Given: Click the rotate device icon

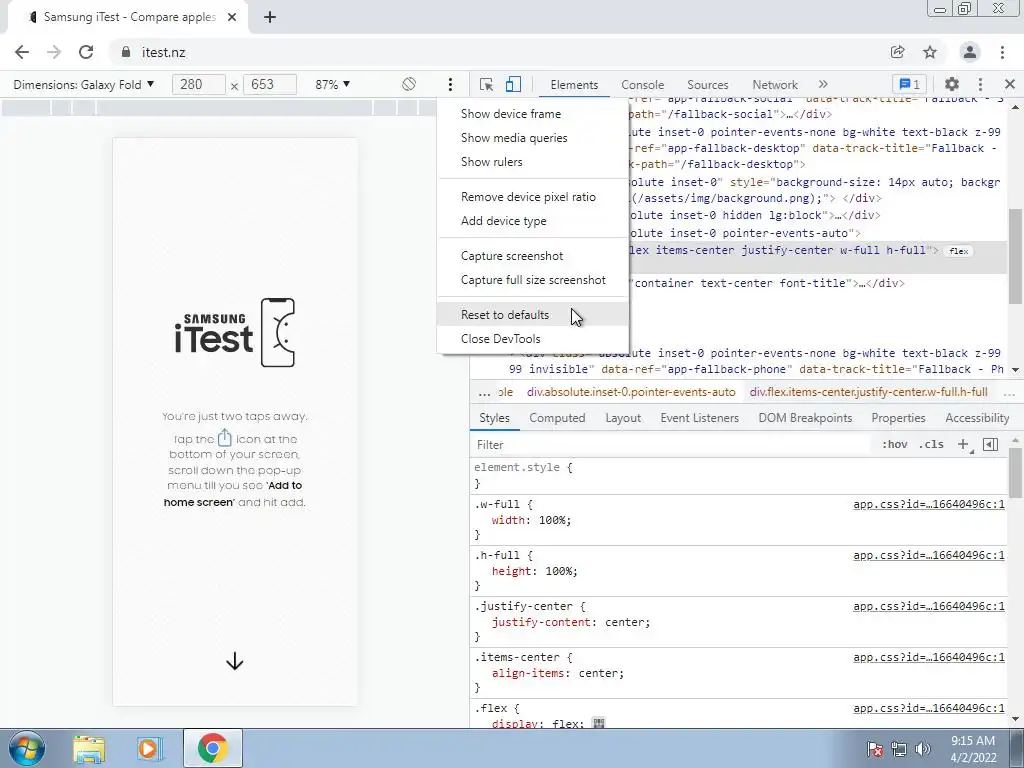Looking at the screenshot, I should (x=409, y=84).
